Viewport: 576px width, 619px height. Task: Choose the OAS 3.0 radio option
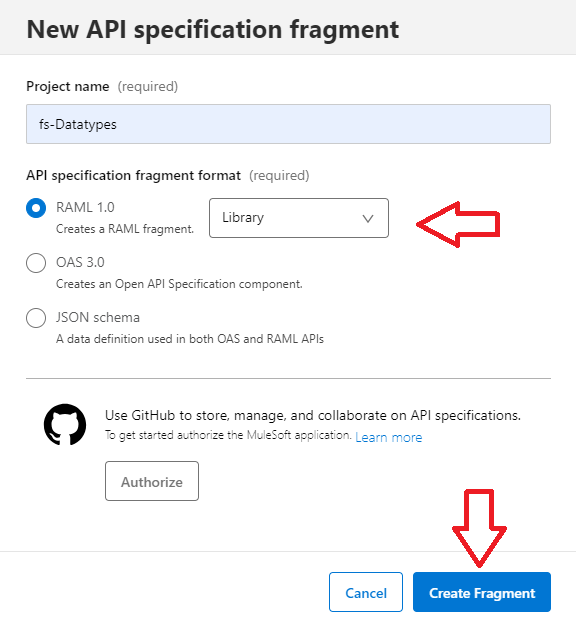36,263
